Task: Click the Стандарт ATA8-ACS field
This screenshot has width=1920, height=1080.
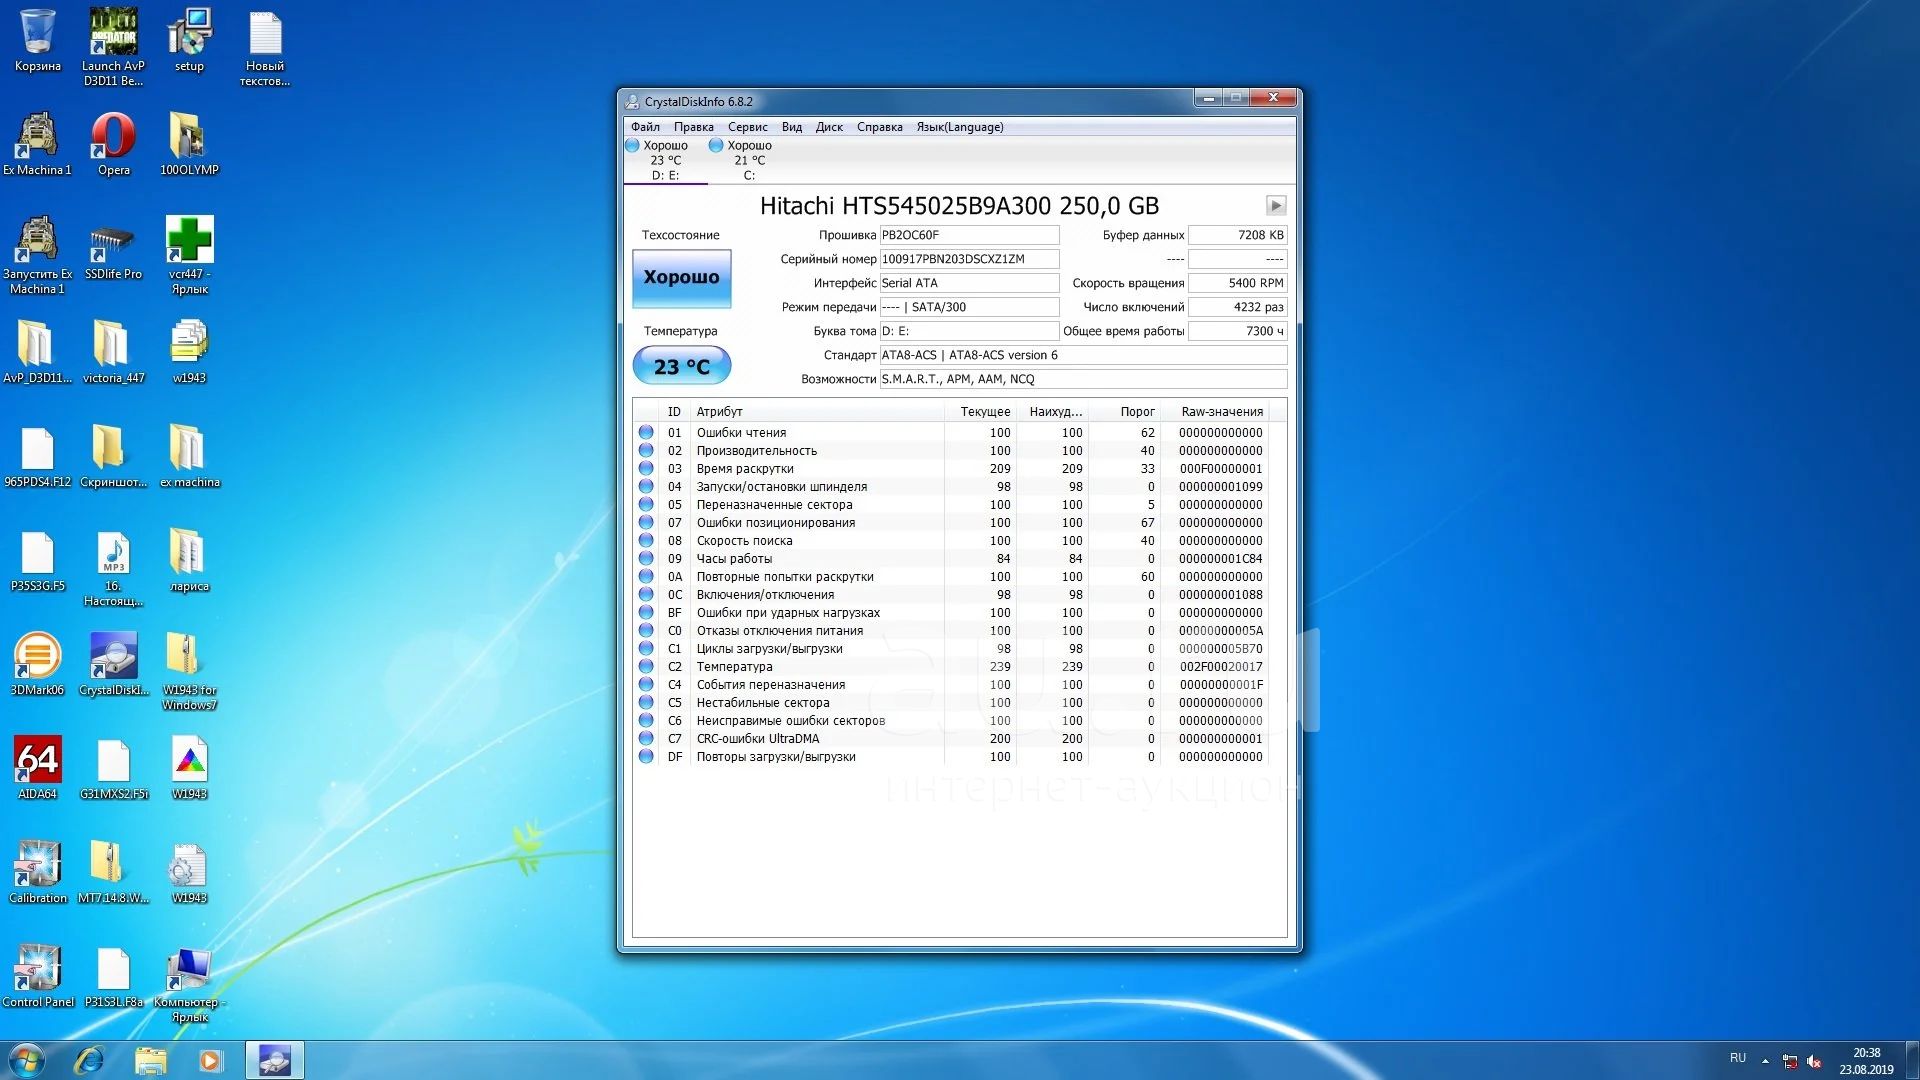Action: click(x=1083, y=355)
